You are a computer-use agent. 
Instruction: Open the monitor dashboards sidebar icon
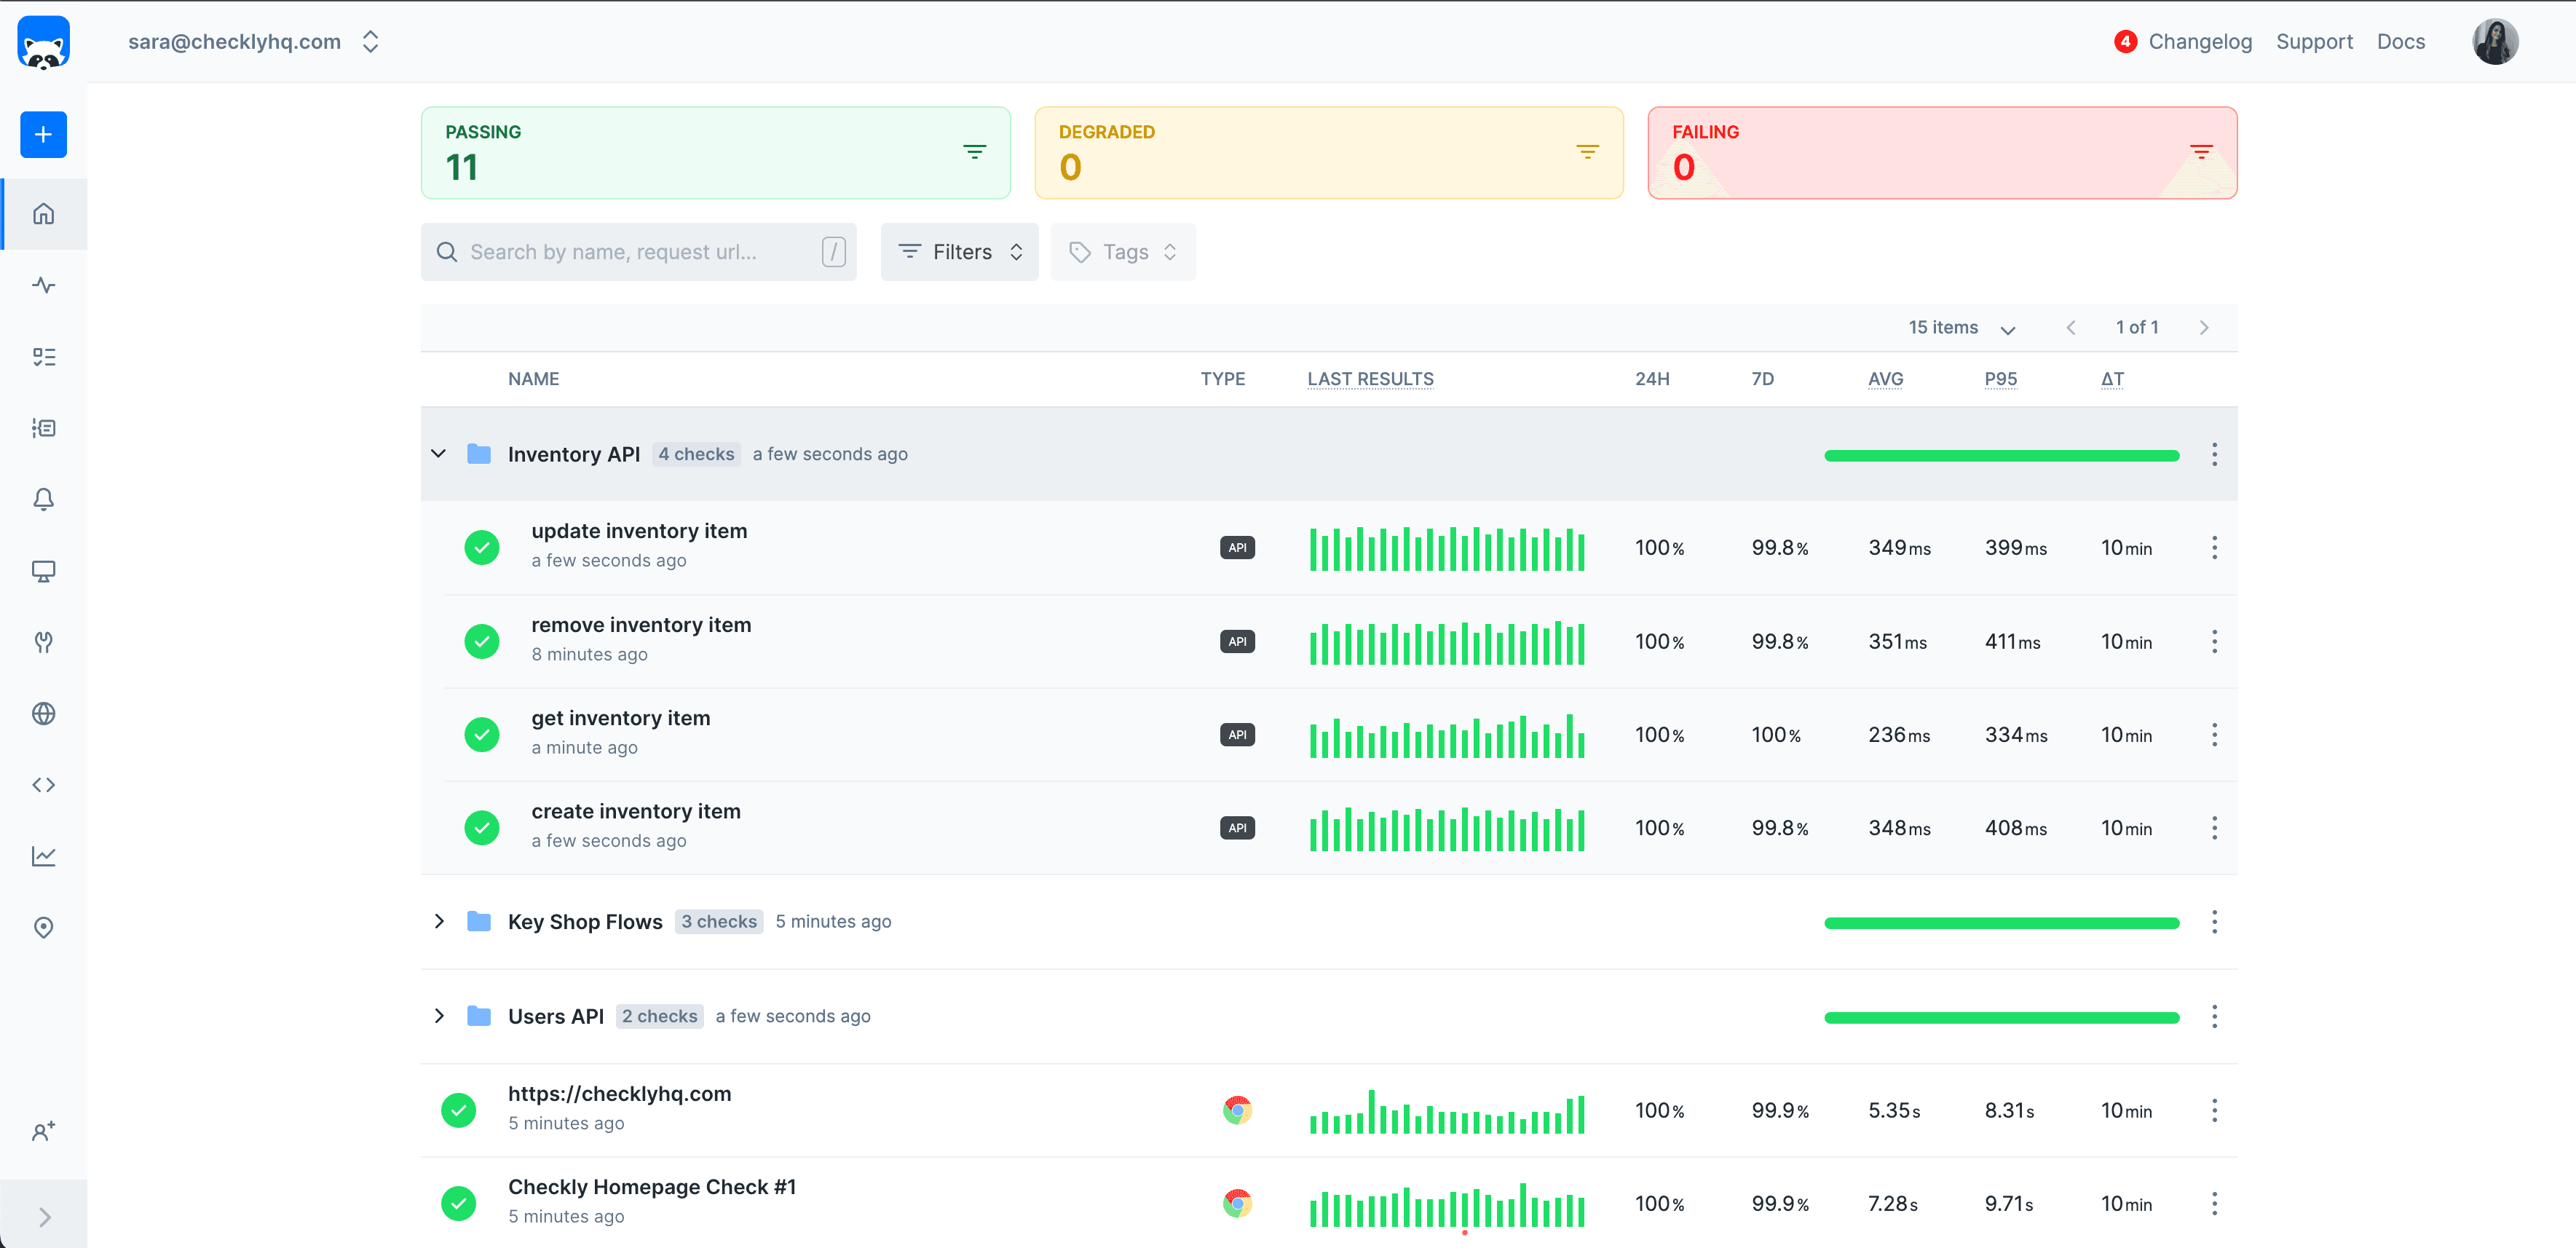coord(43,571)
